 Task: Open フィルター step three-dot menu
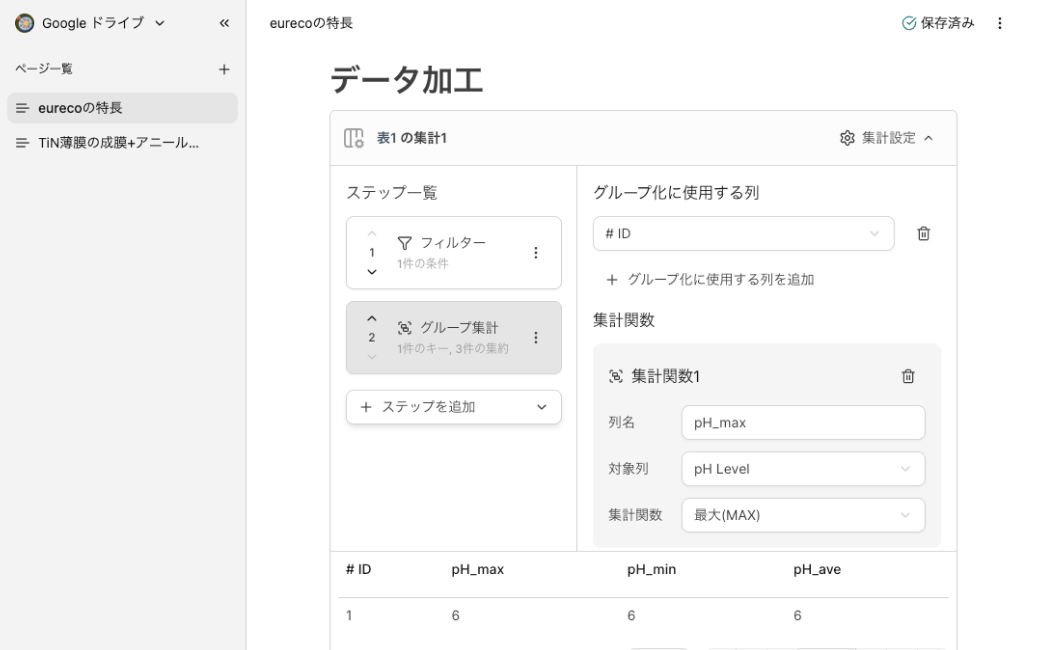click(536, 253)
